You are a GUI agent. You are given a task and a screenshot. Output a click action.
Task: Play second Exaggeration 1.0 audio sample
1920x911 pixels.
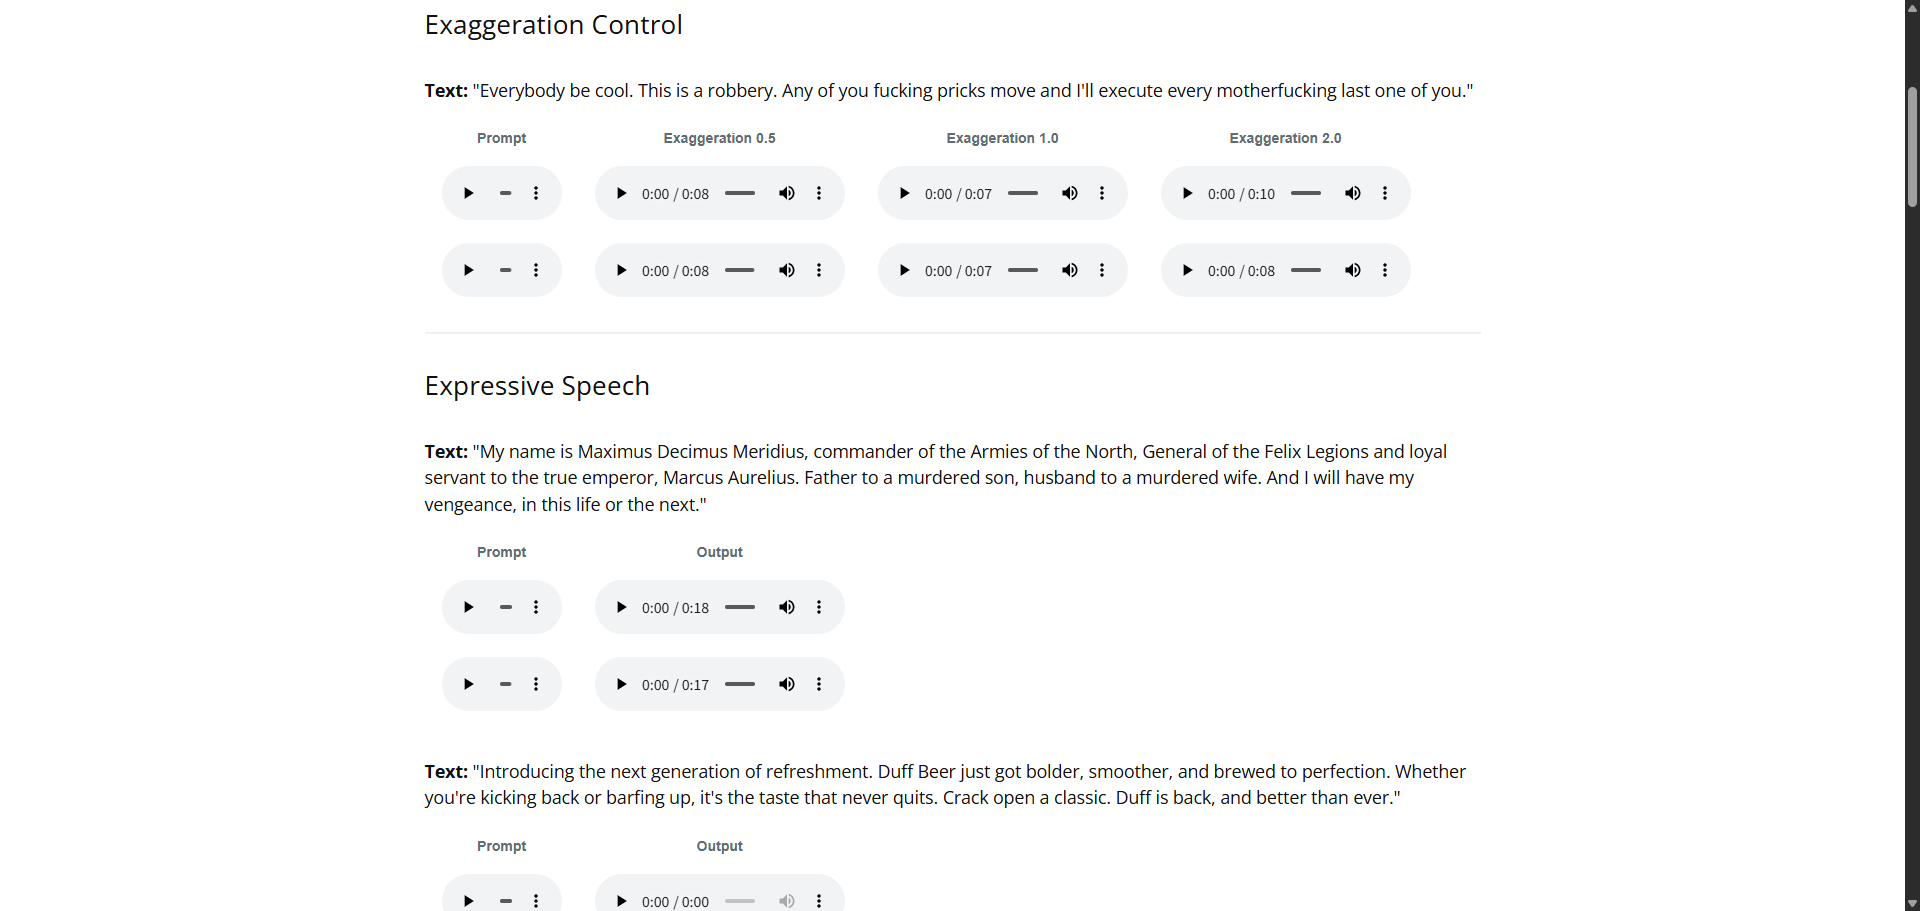click(904, 270)
